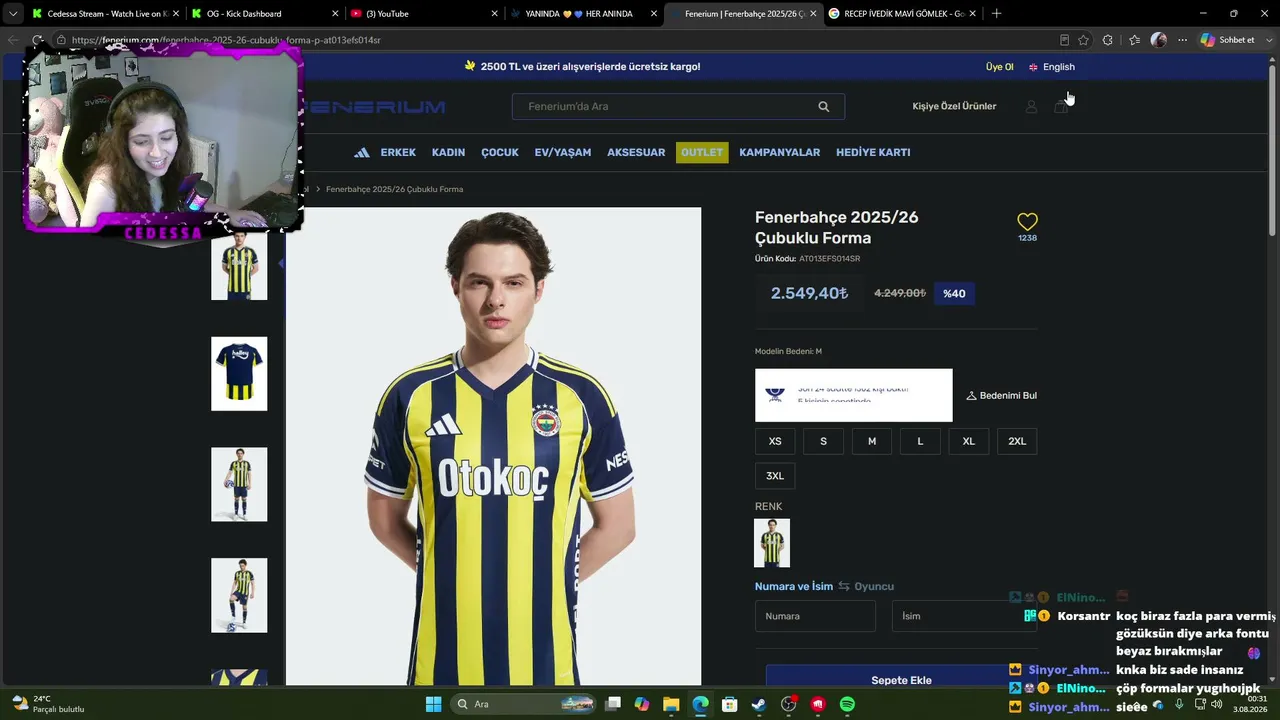Add the jersey to favorites with the heart icon
The height and width of the screenshot is (720, 1280).
coord(1027,221)
